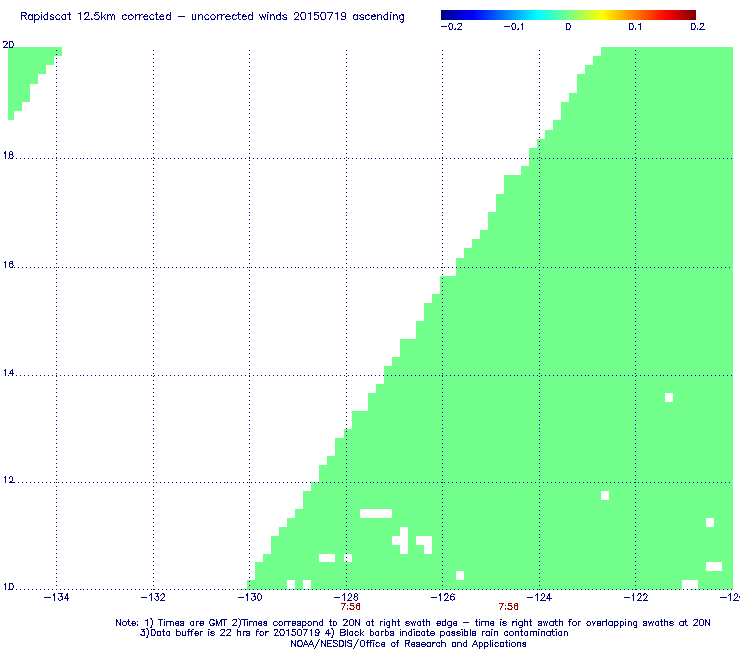The height and width of the screenshot is (650, 740).
Task: Click the red 7:58 time under -128
Action: pos(350,607)
